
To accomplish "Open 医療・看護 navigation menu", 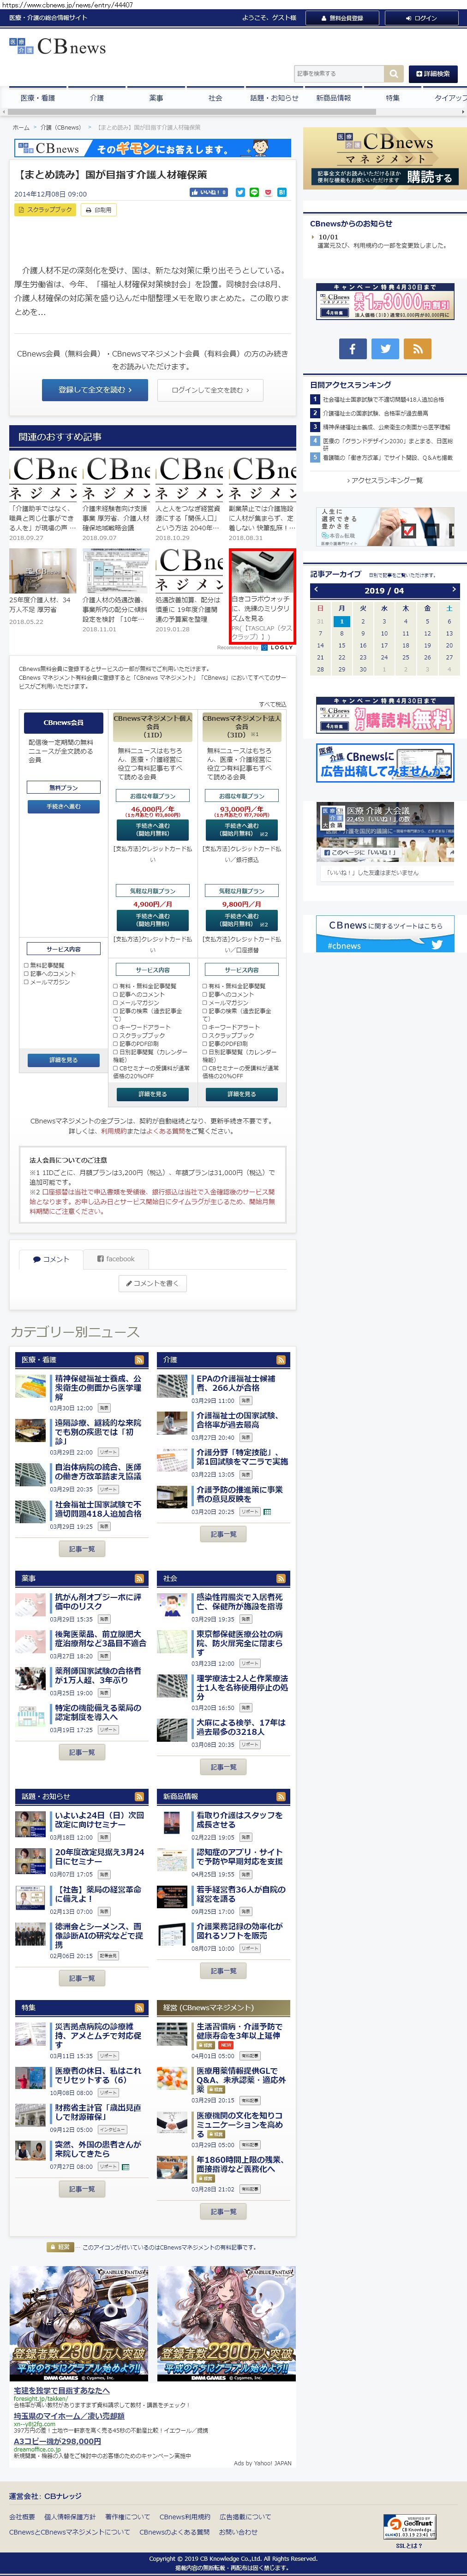I will [x=38, y=98].
